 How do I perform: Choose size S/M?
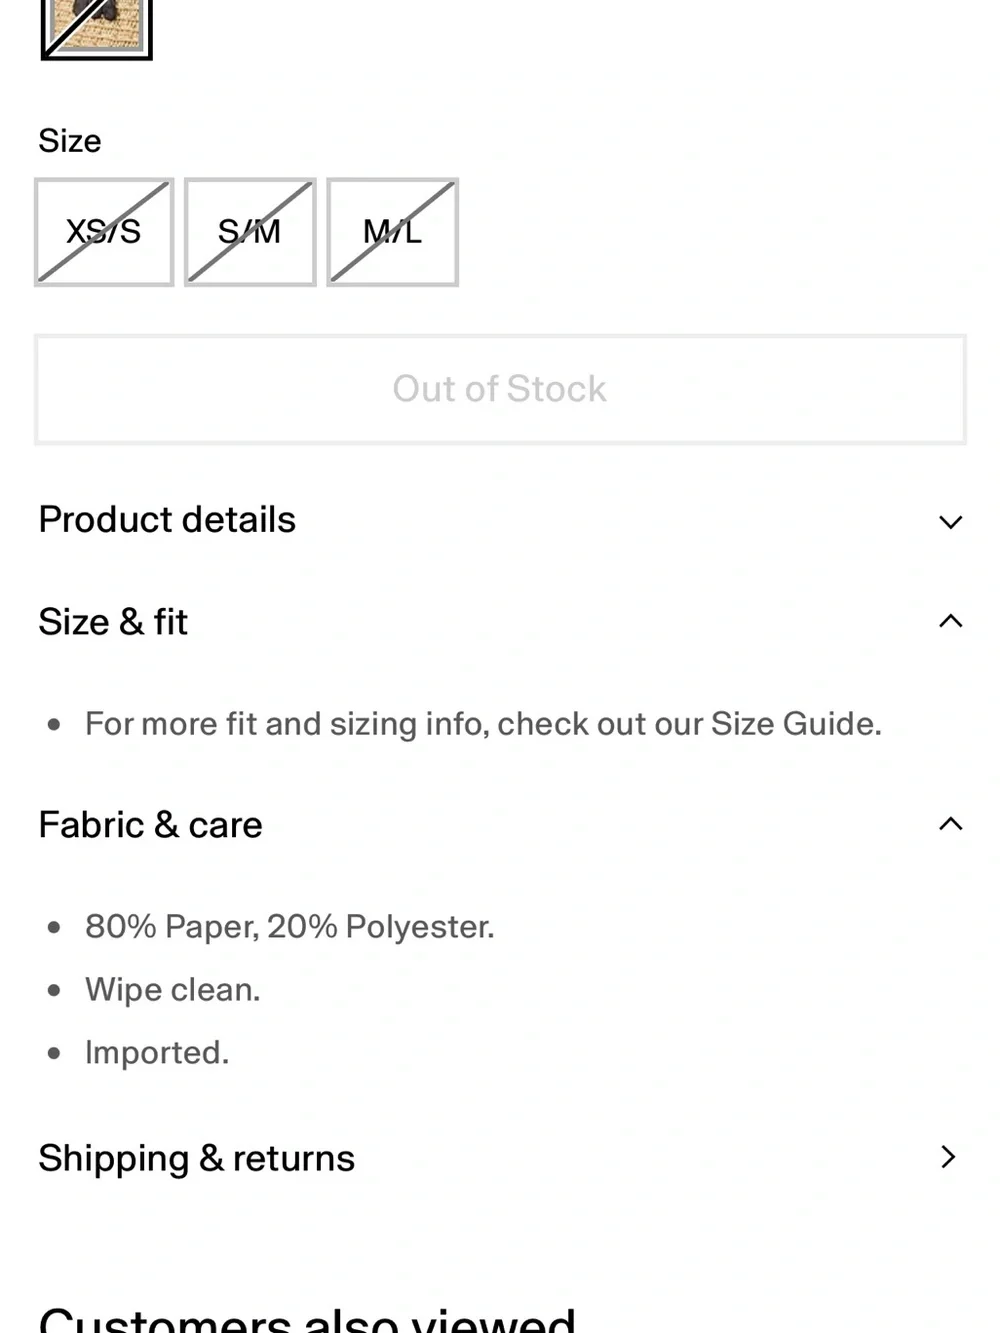[x=250, y=232]
